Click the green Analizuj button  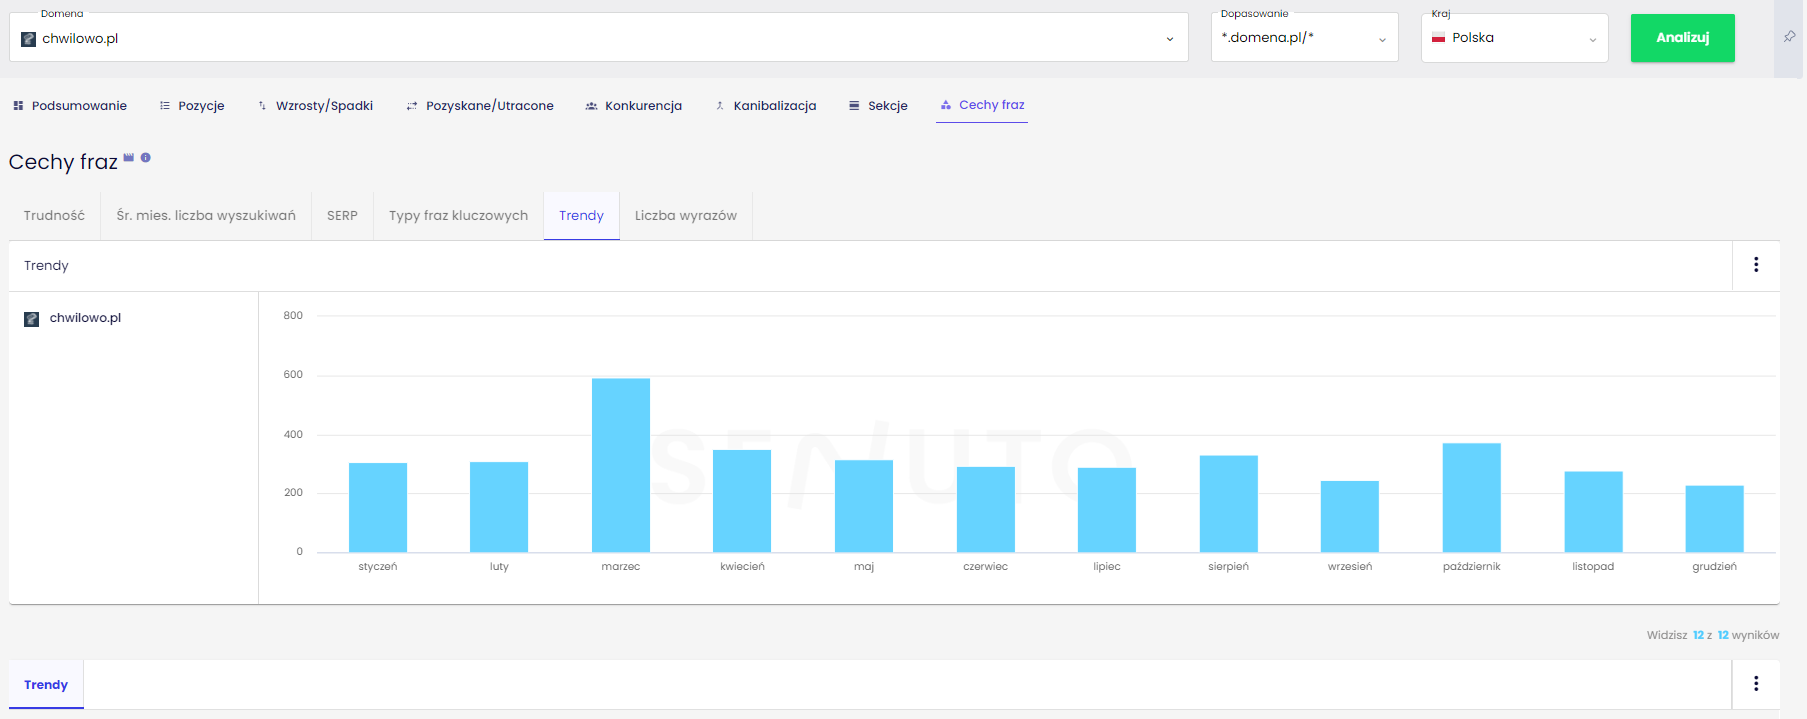click(x=1682, y=38)
